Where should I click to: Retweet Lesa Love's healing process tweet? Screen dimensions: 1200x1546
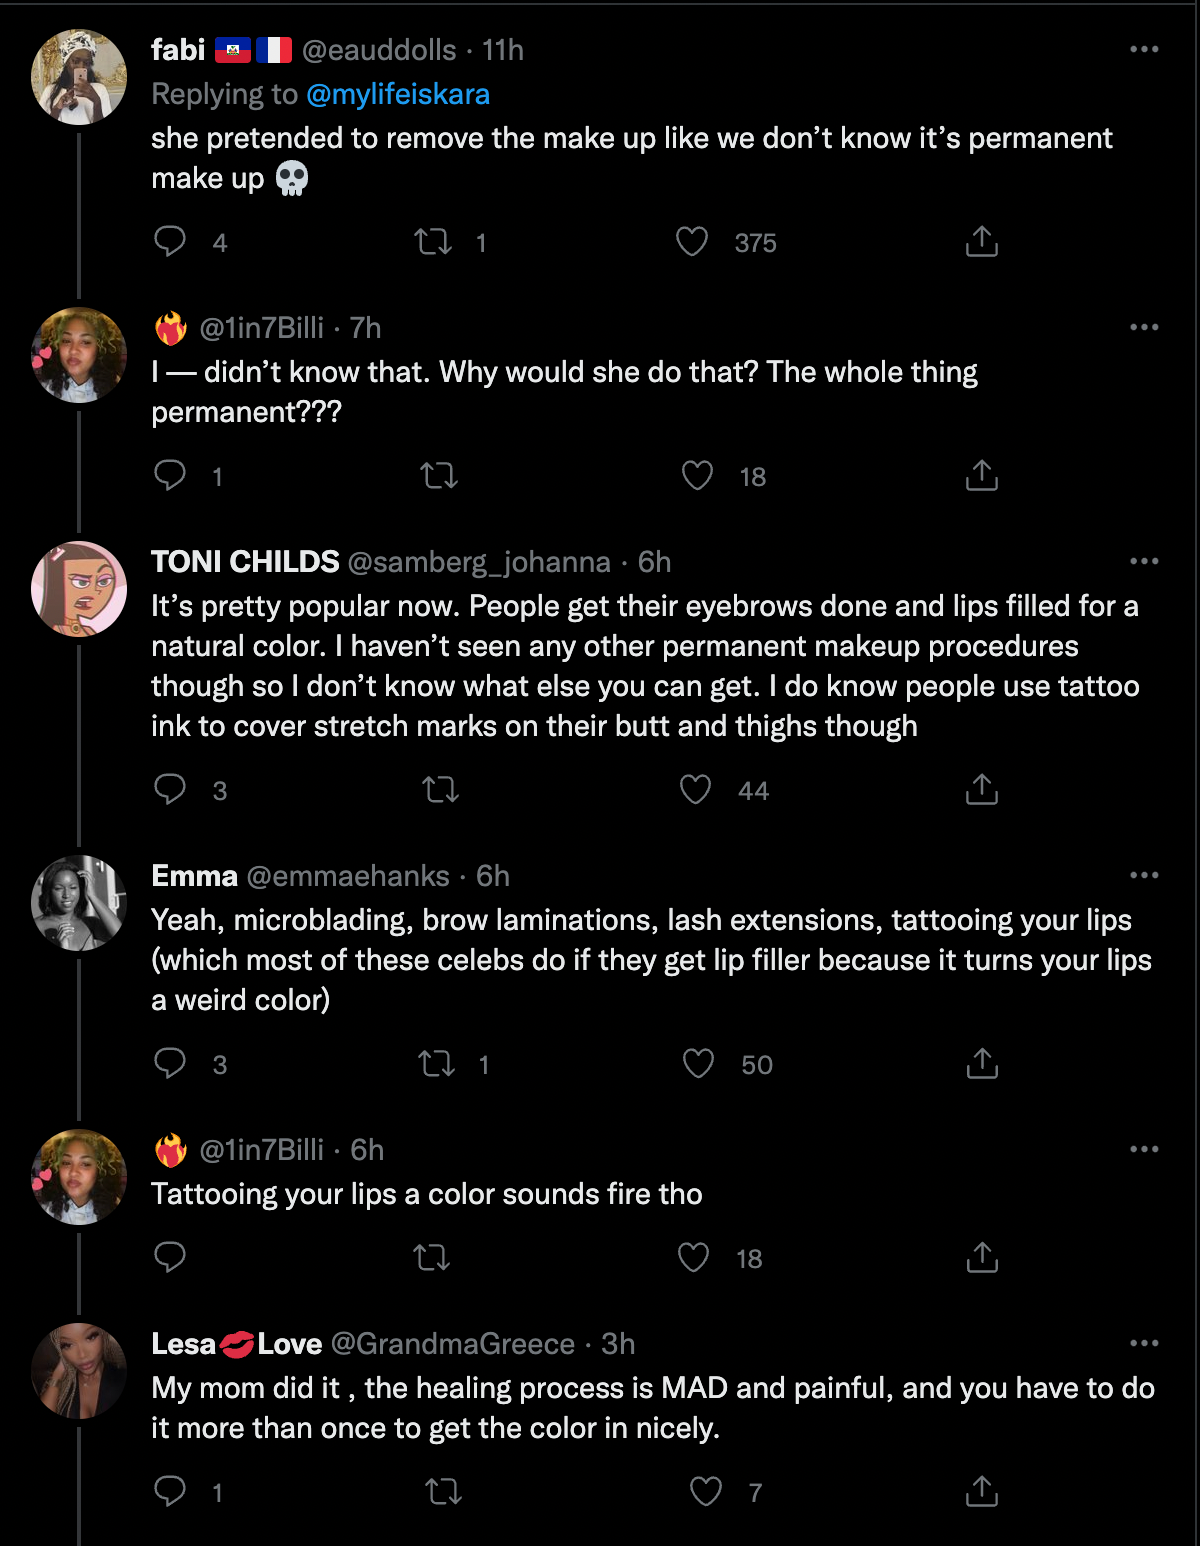click(443, 1492)
